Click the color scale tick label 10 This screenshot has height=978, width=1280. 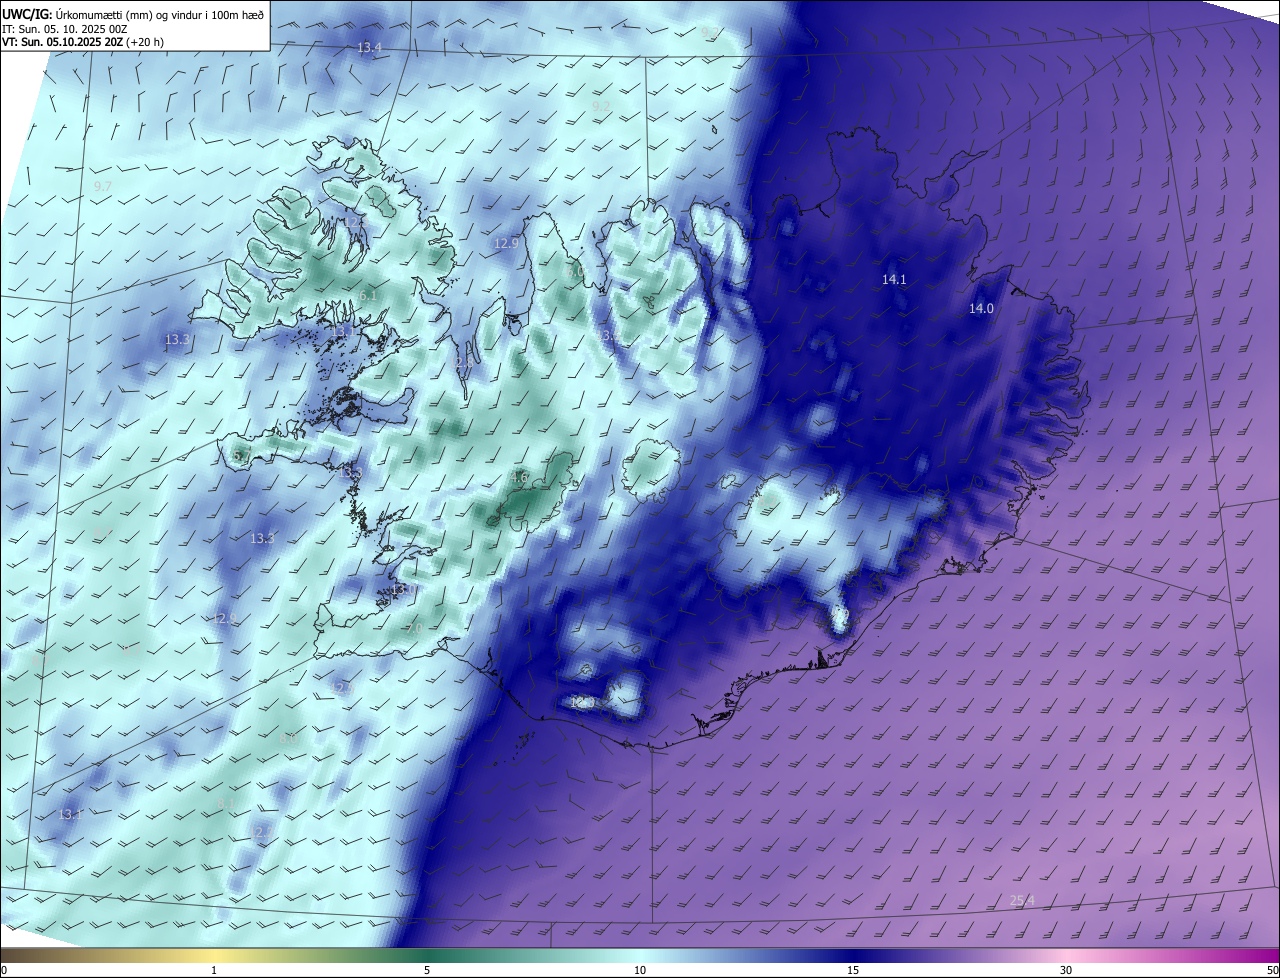[x=640, y=970]
